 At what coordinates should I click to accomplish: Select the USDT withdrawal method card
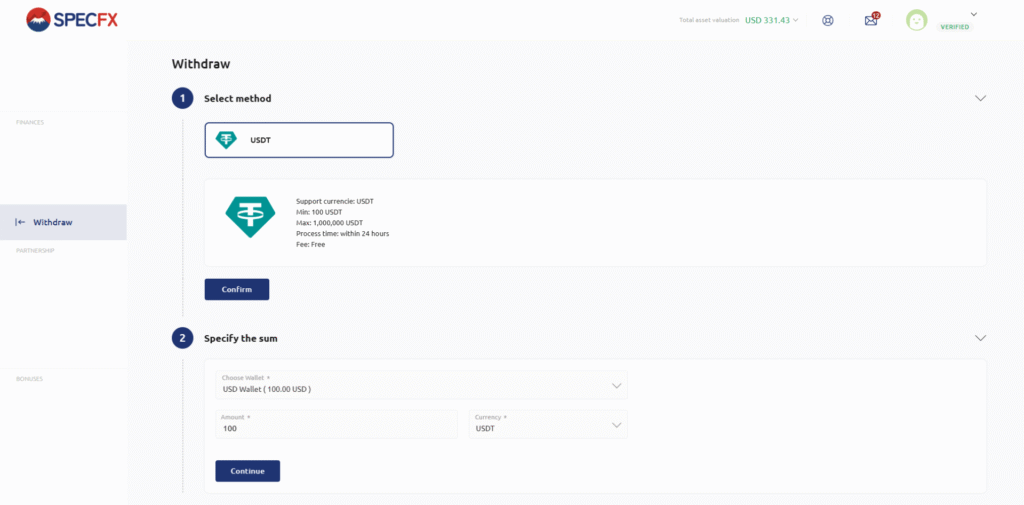coord(299,140)
